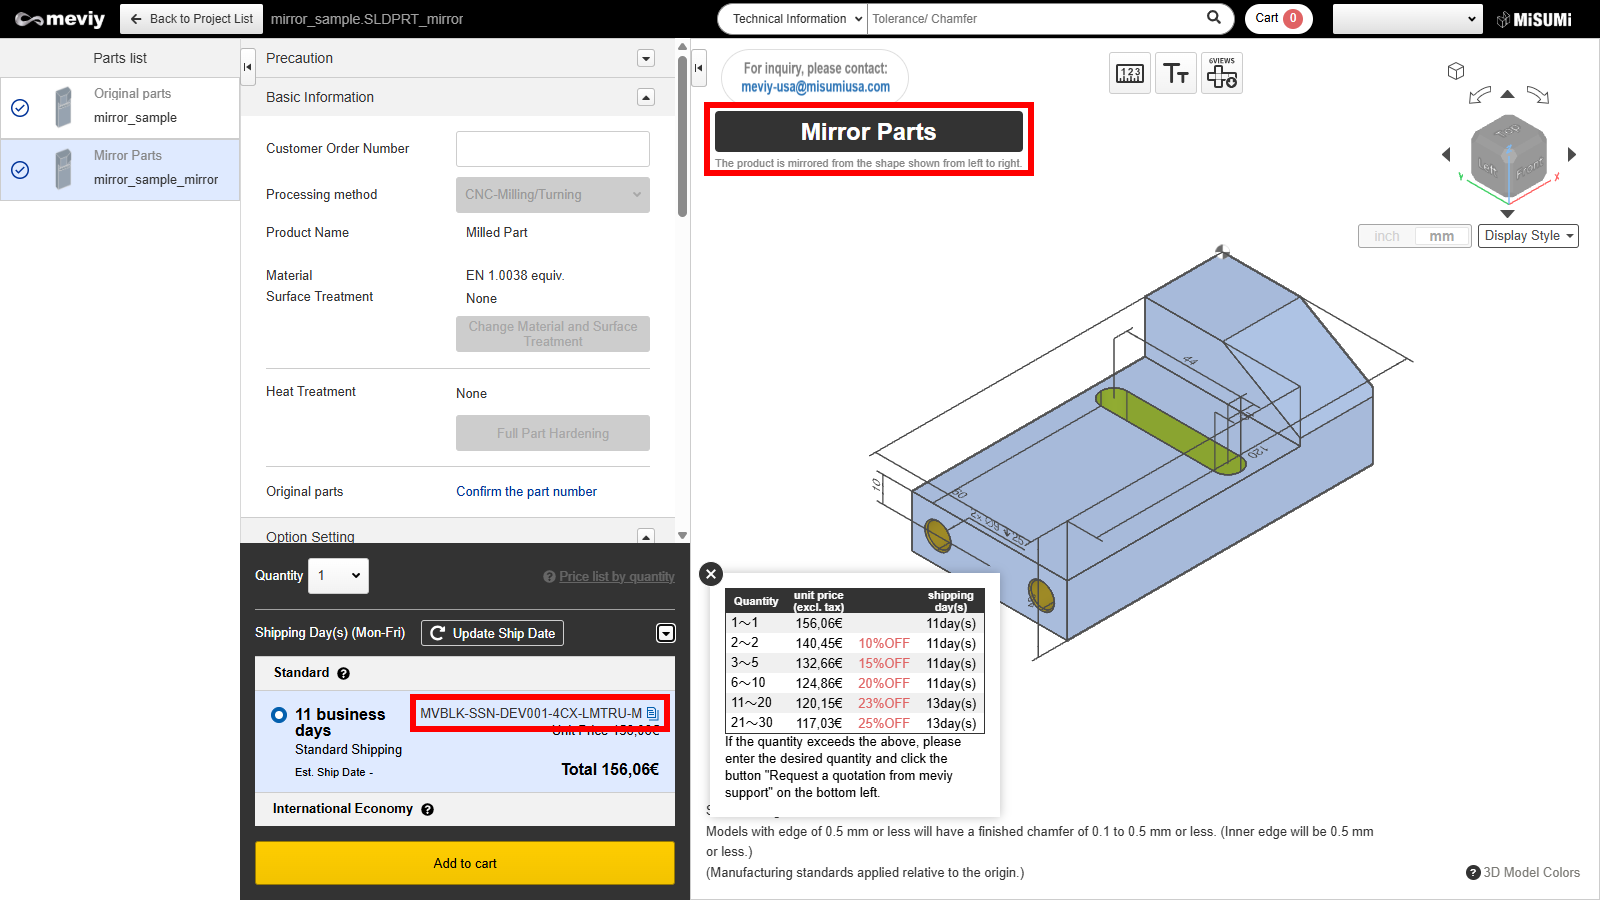Click the isometric cube home view icon
This screenshot has height=900, width=1600.
[x=1456, y=71]
